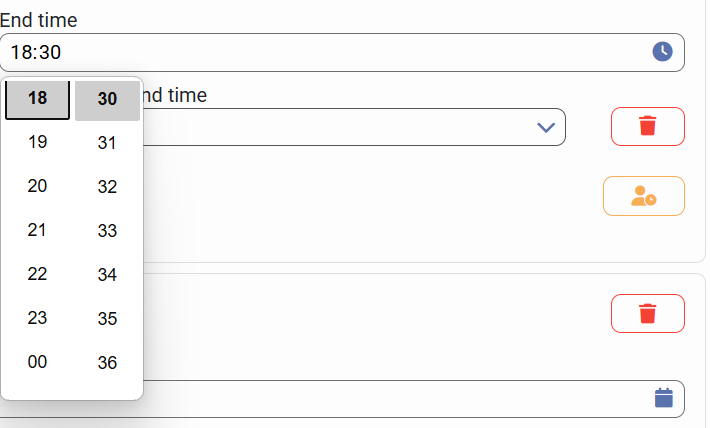Click the orange user clock button
The height and width of the screenshot is (428, 710).
[x=644, y=196]
